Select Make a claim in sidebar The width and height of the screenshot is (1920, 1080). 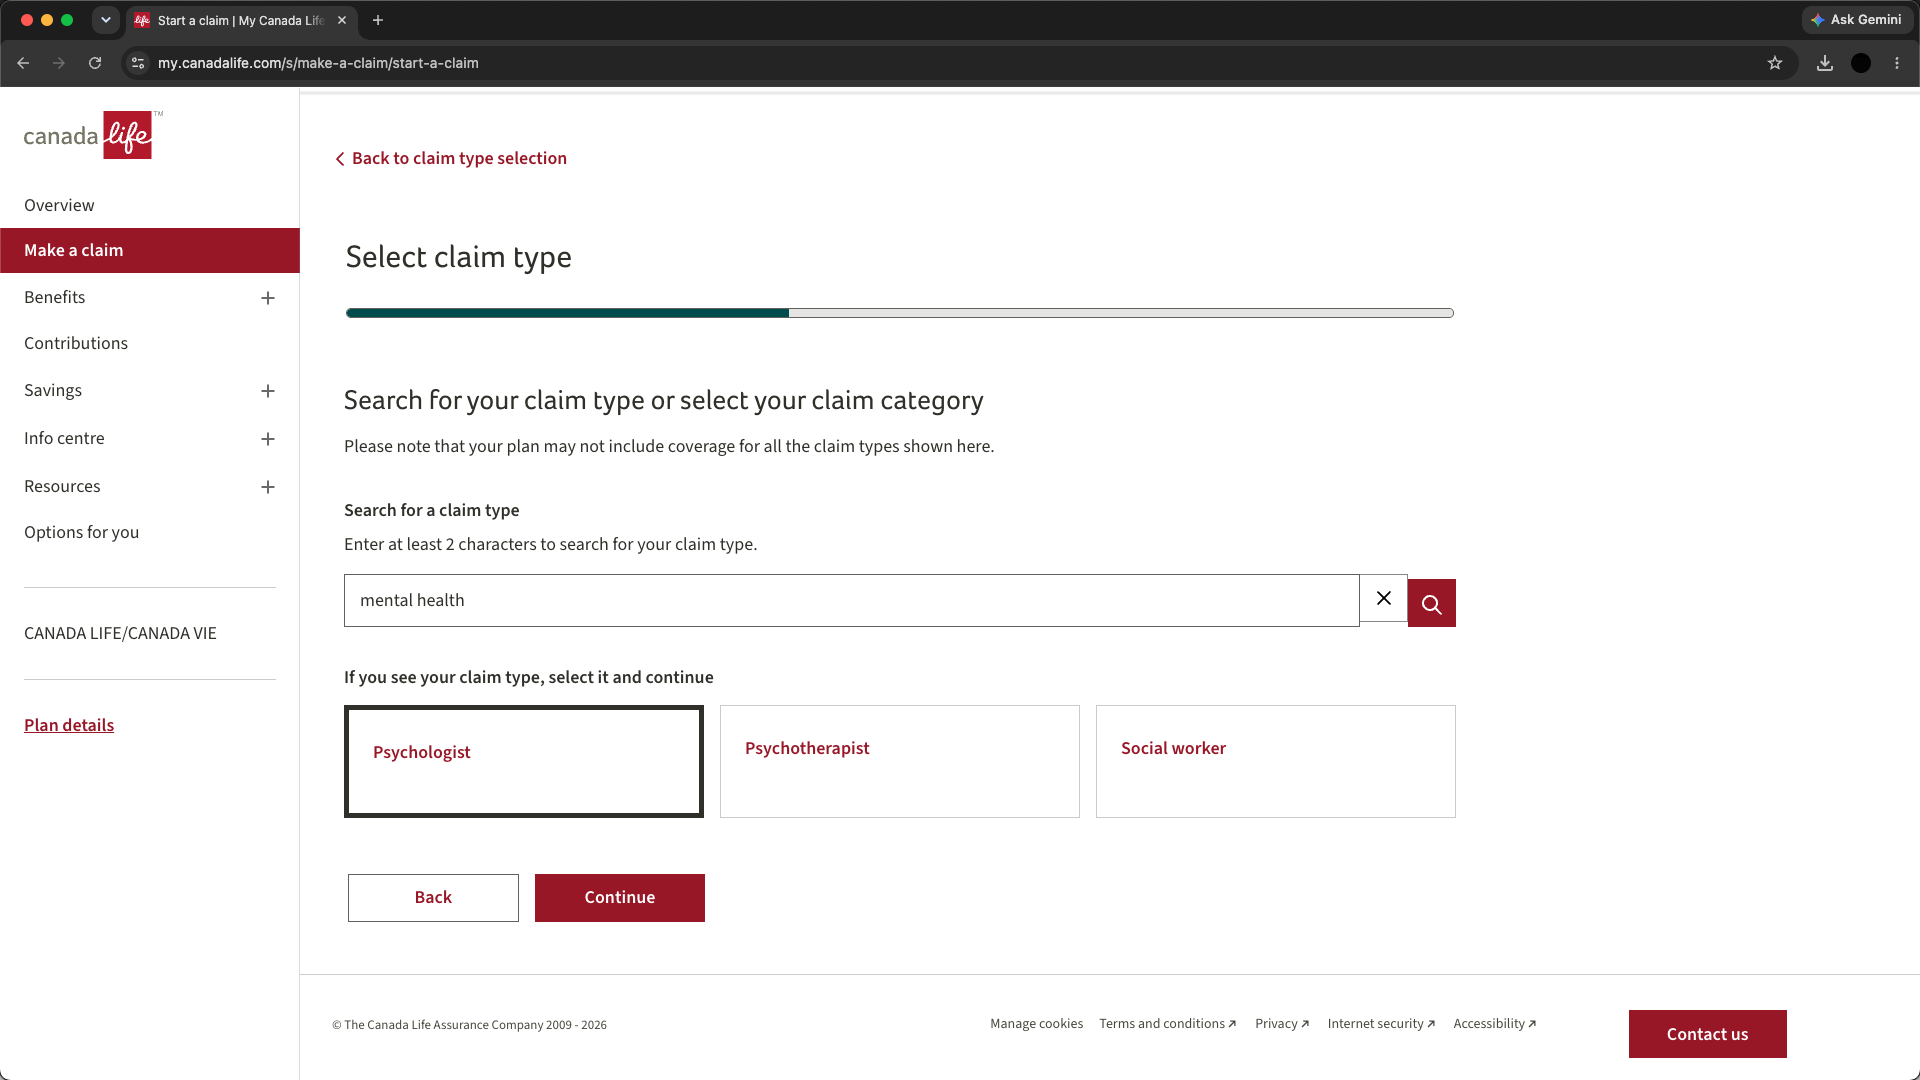tap(150, 250)
